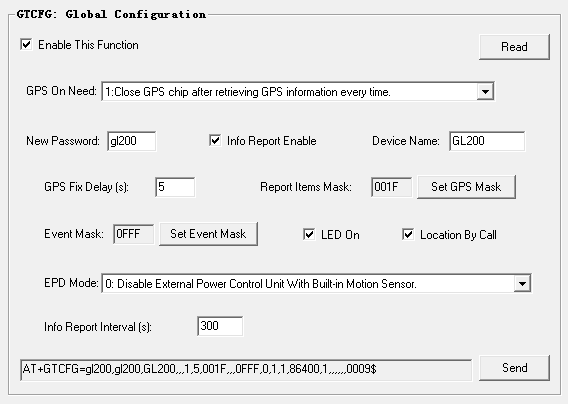Image resolution: width=568 pixels, height=404 pixels.
Task: Focus the New Password field
Action: [x=131, y=141]
